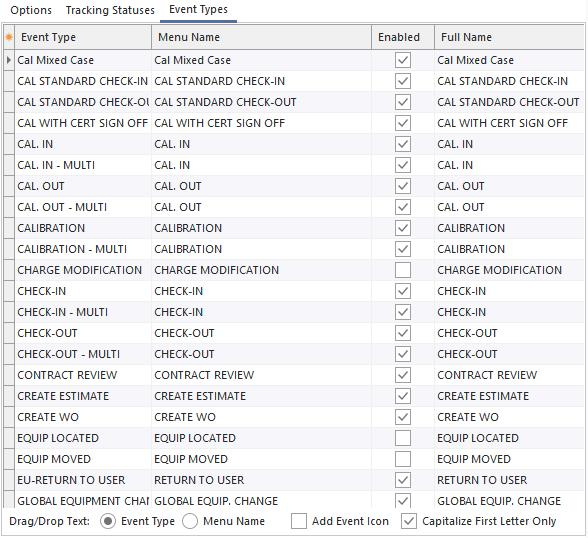This screenshot has height=538, width=588.
Task: Toggle Enabled for EU-RETURN TO USER row
Action: point(403,480)
